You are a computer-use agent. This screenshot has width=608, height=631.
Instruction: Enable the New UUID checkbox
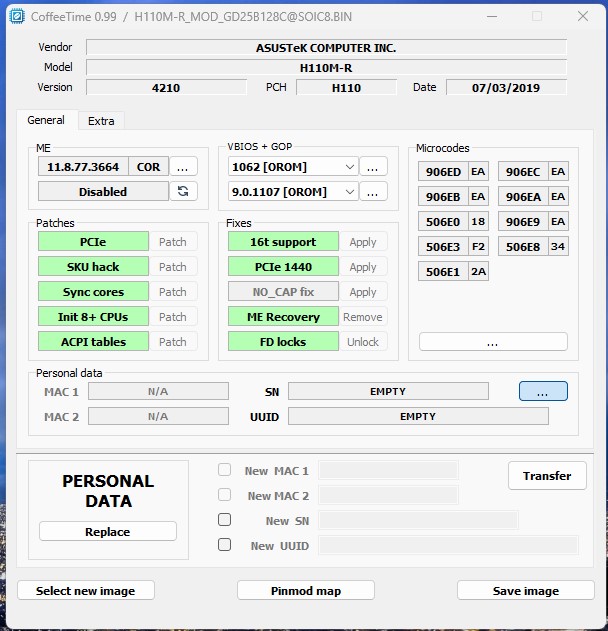(x=225, y=545)
